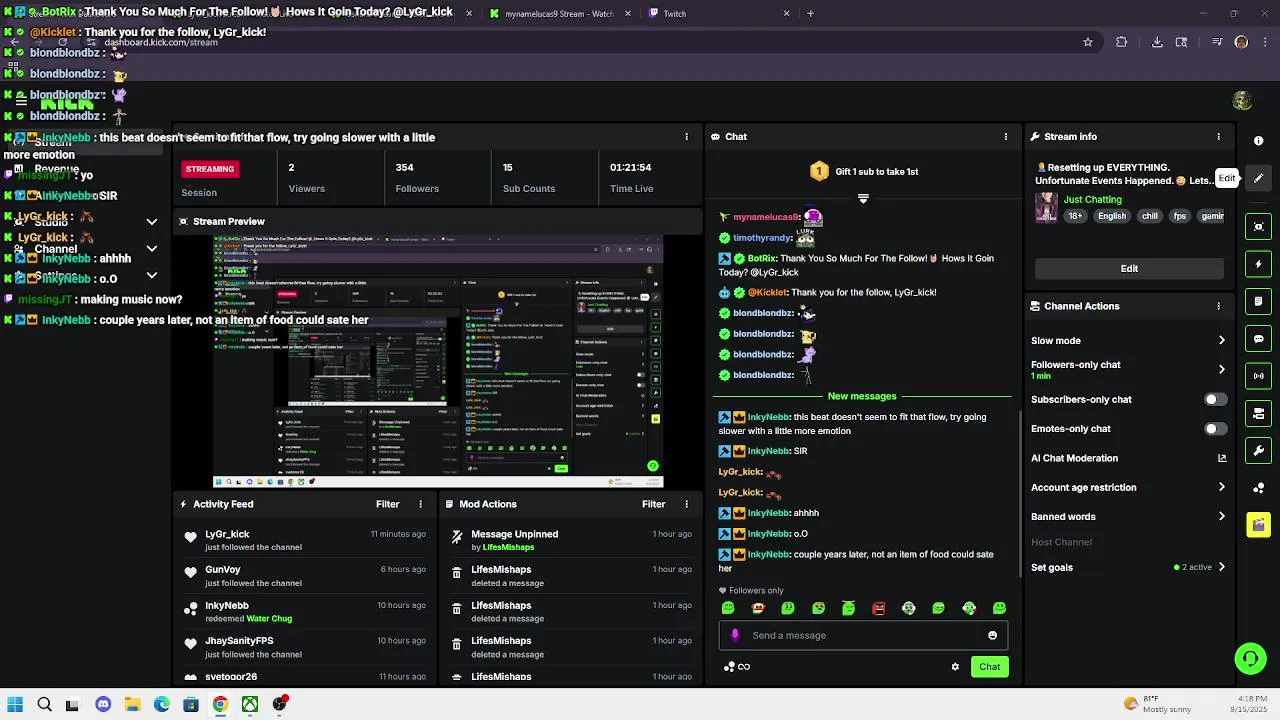The height and width of the screenshot is (720, 1280).
Task: Click JhaySanityFPS entry in Activity Feed
Action: 306,647
